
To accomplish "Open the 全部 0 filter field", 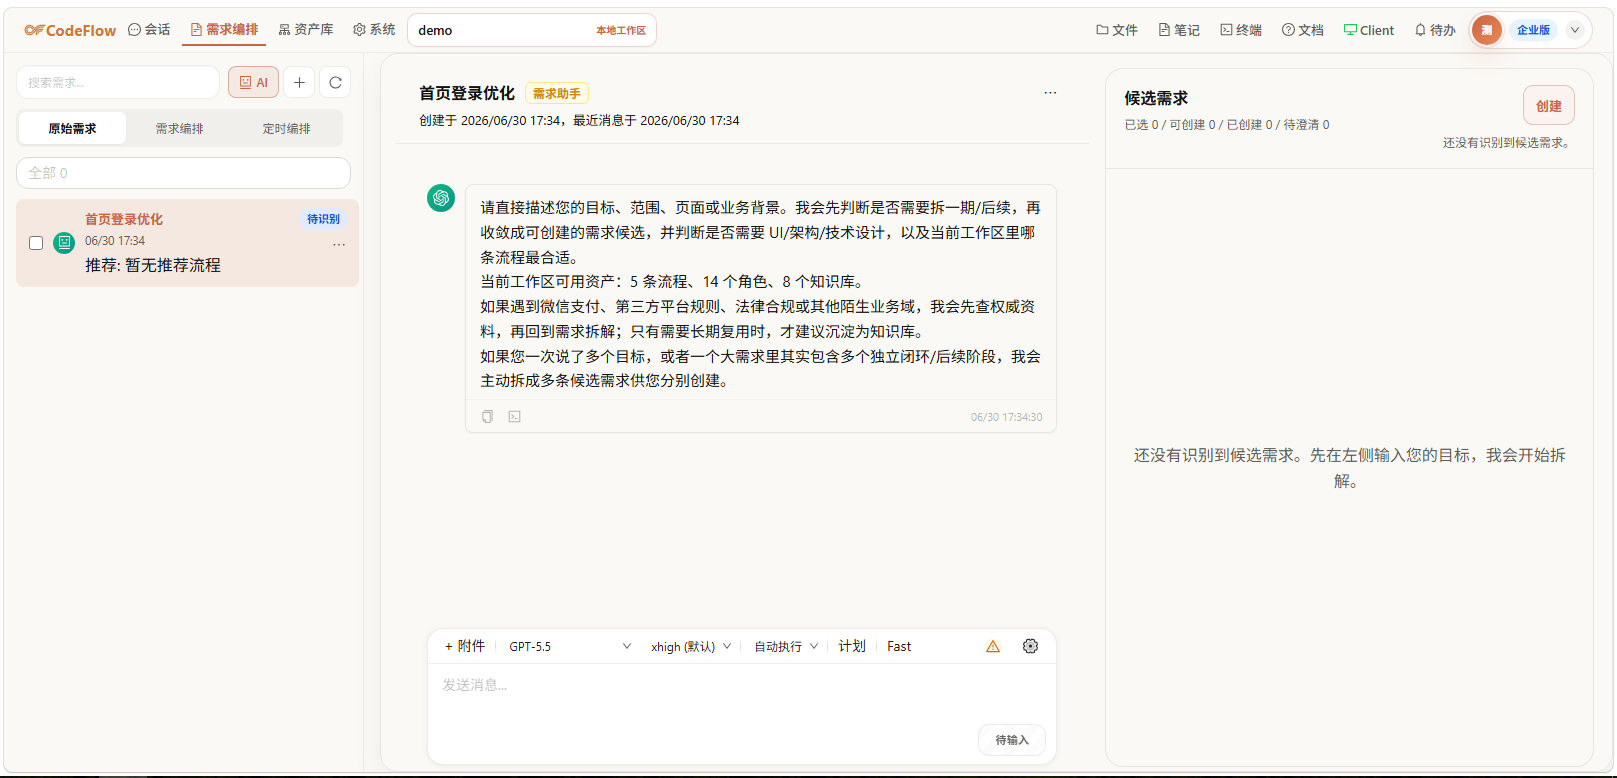I will 183,173.
